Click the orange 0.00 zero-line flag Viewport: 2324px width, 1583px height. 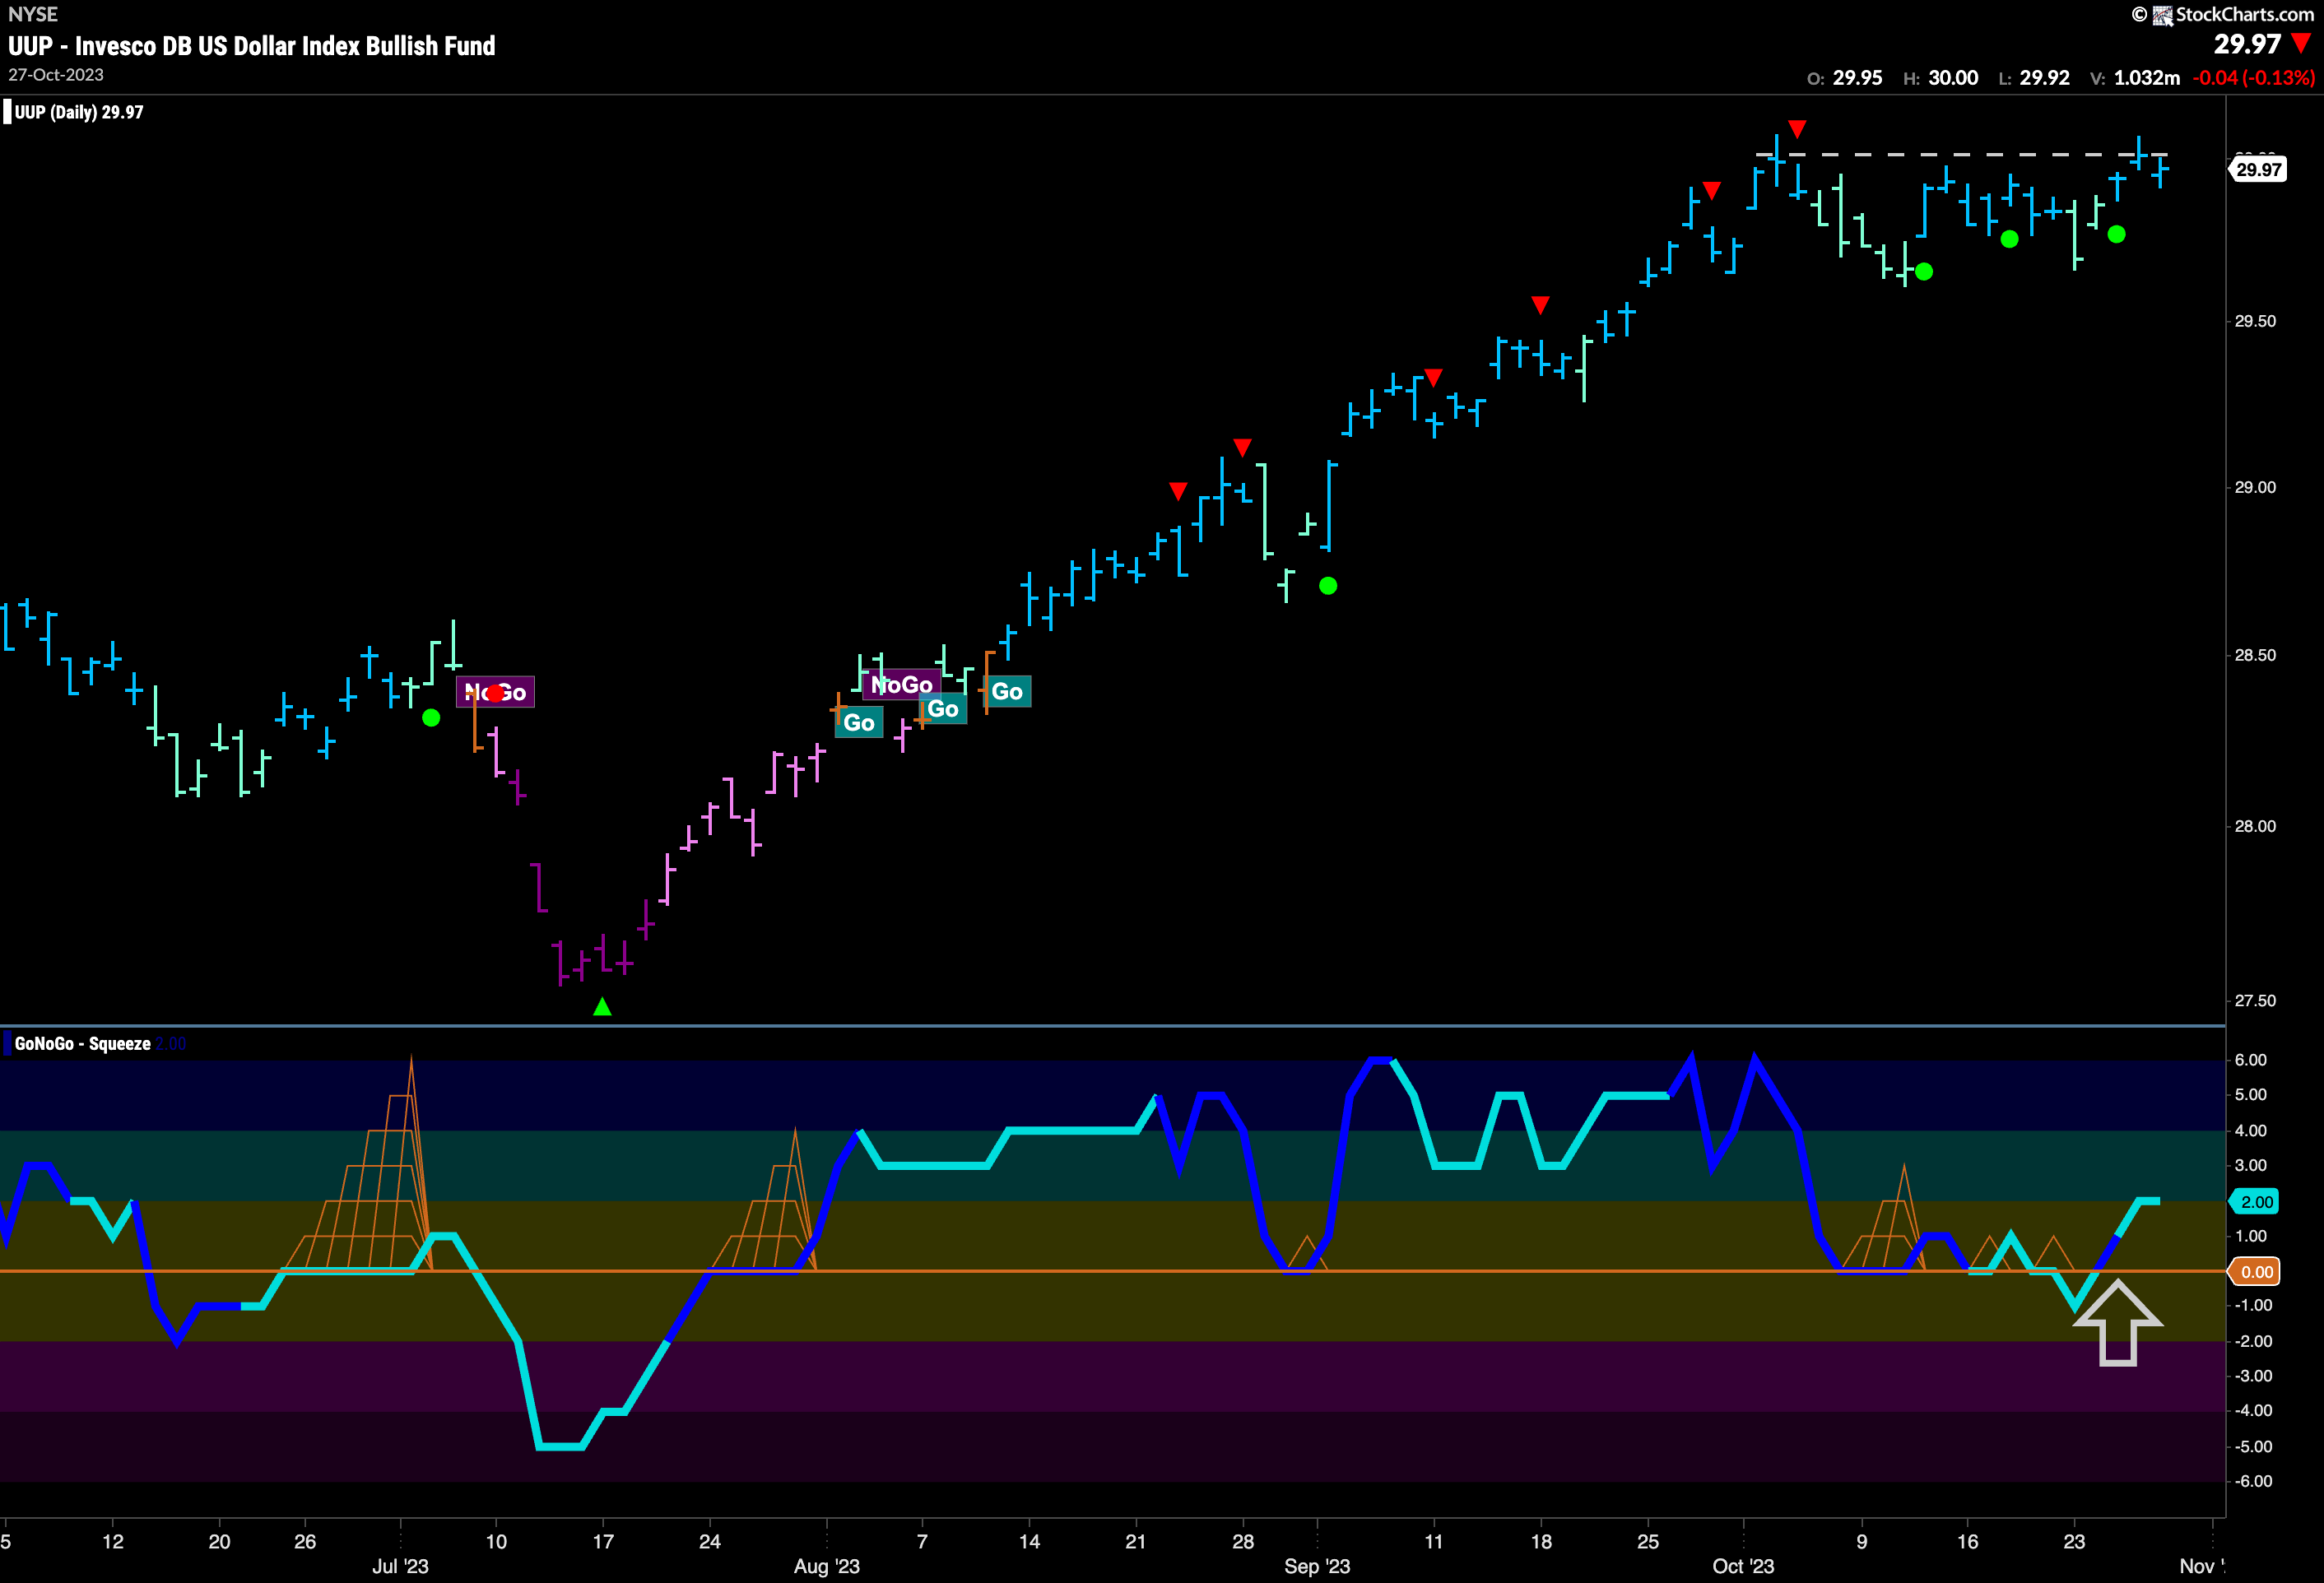(2254, 1272)
